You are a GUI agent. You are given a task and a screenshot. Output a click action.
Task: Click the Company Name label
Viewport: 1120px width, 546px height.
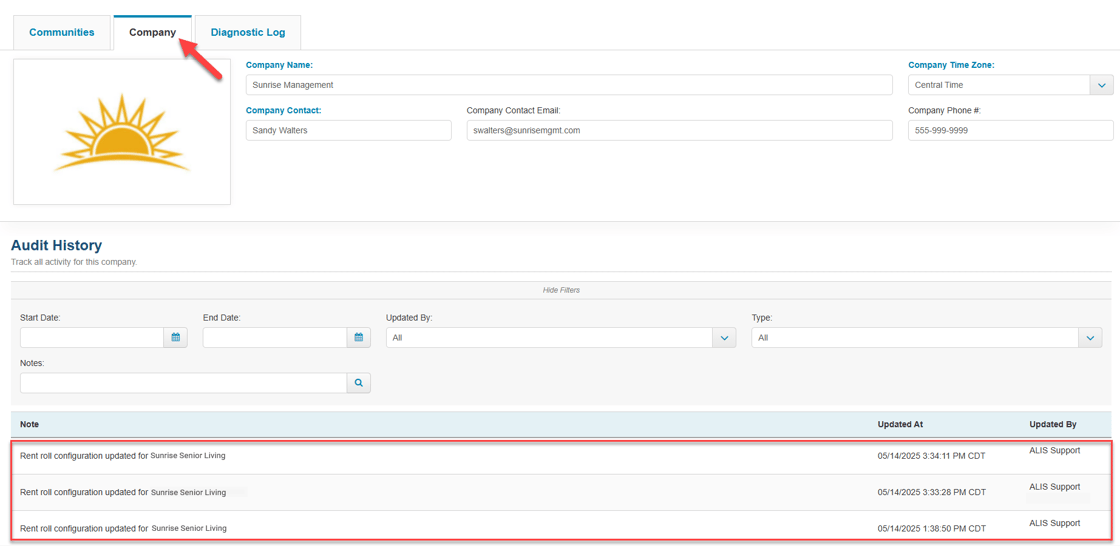click(279, 65)
